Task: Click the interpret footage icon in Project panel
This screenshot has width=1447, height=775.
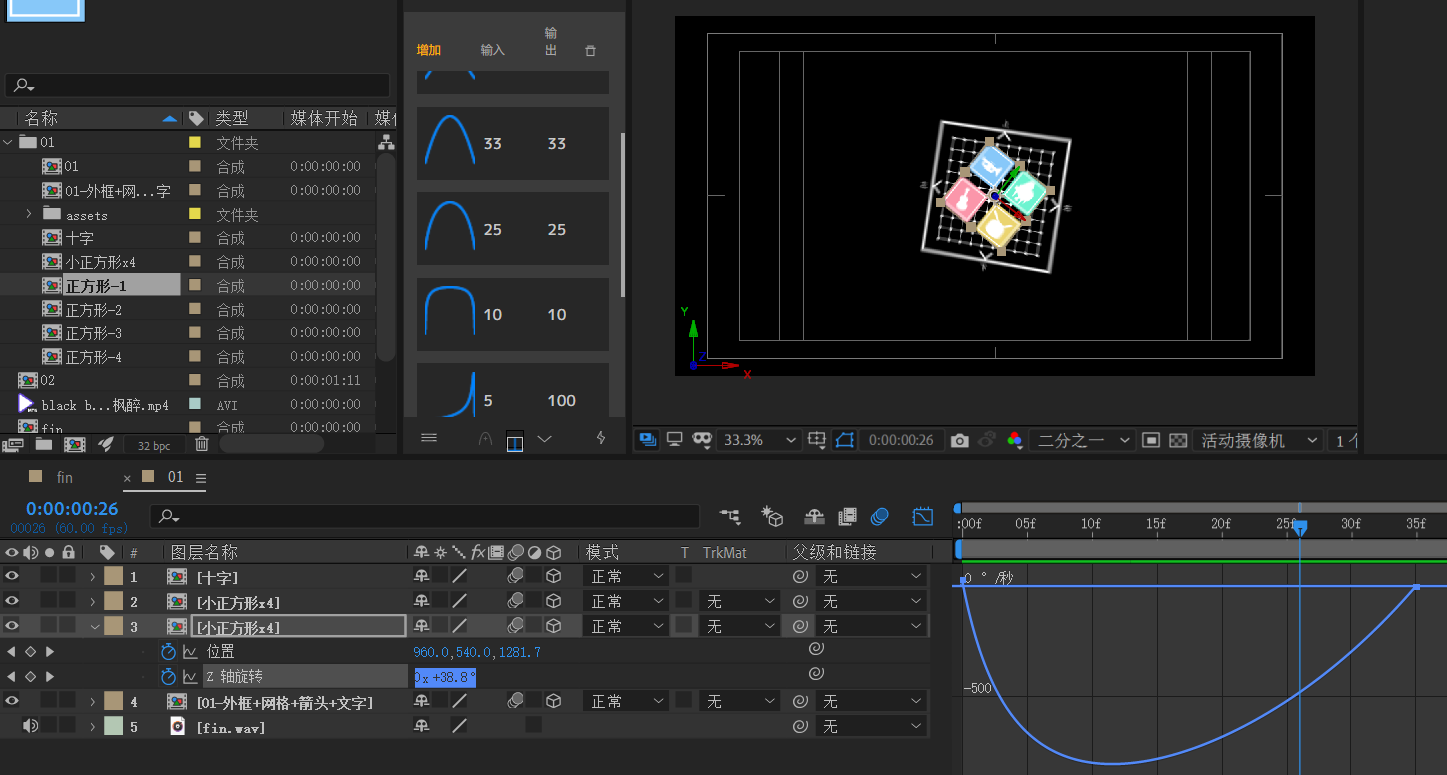Action: pos(13,444)
